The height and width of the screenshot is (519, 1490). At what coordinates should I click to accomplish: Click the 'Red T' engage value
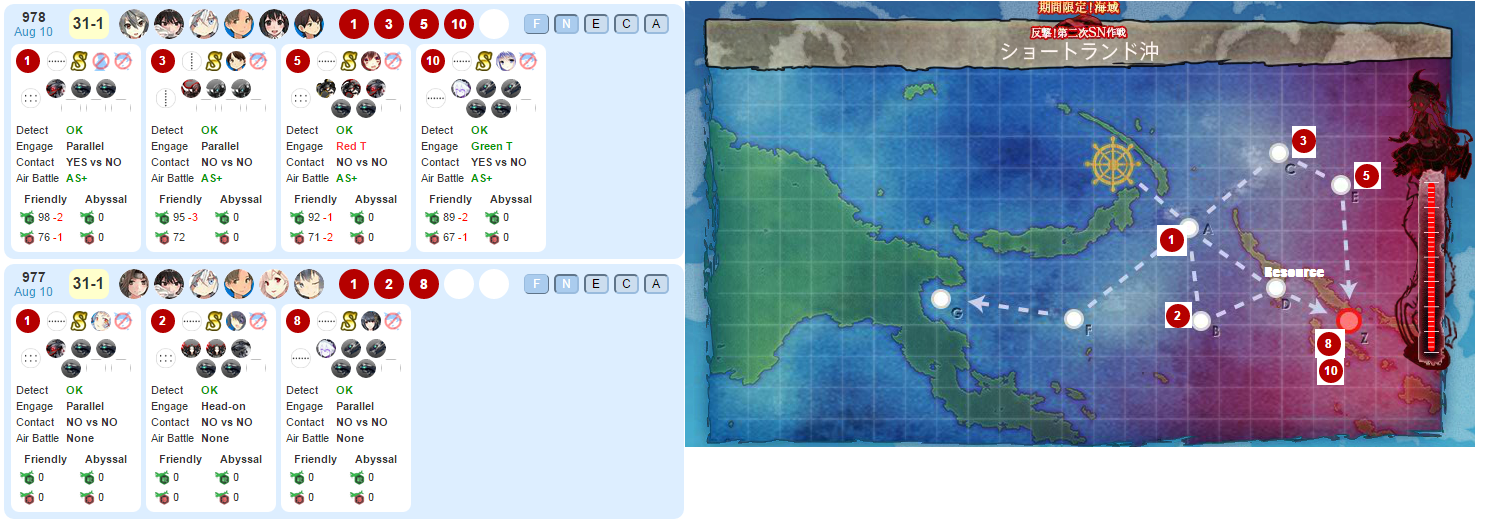(353, 146)
